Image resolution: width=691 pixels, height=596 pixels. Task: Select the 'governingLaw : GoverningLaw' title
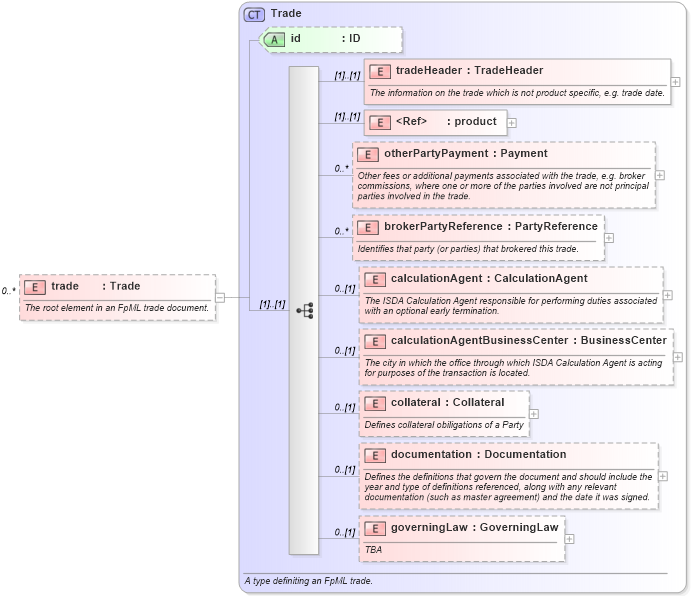tap(475, 528)
